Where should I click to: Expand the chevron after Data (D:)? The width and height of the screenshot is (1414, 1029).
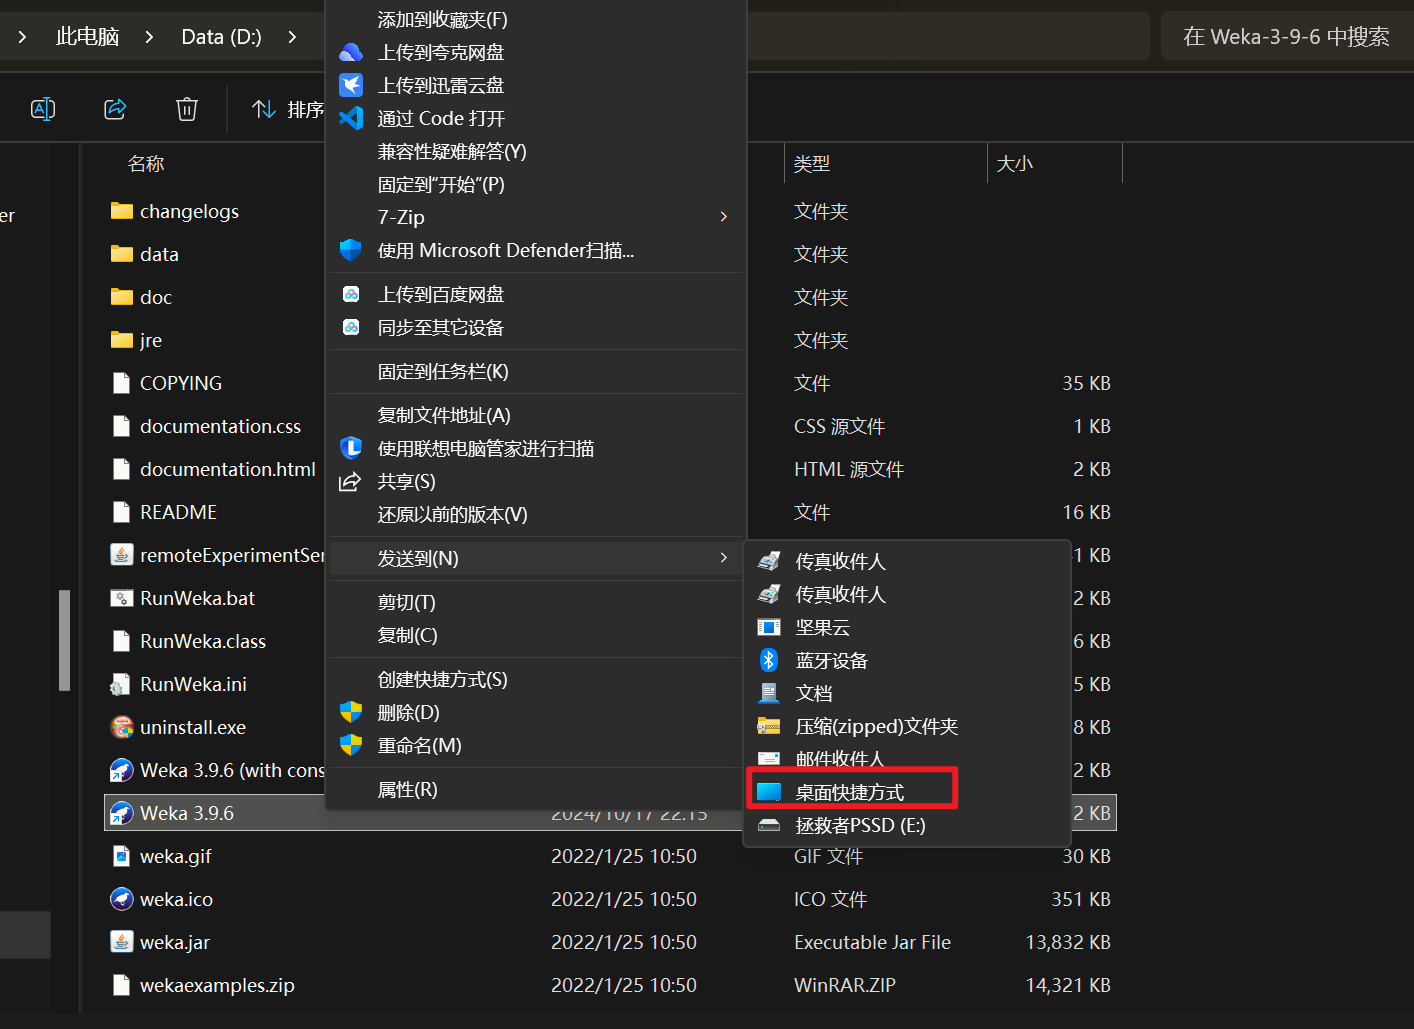pos(292,37)
